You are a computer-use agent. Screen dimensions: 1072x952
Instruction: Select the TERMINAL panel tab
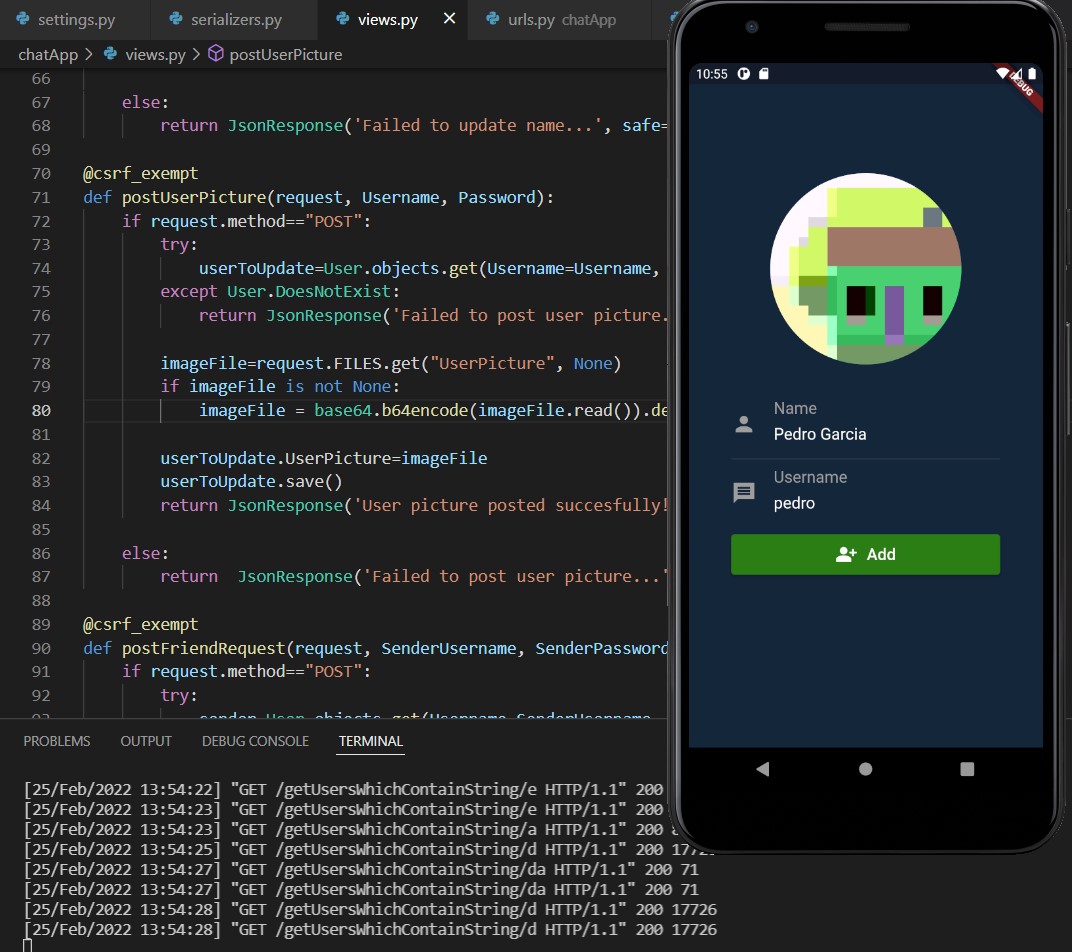coord(370,741)
